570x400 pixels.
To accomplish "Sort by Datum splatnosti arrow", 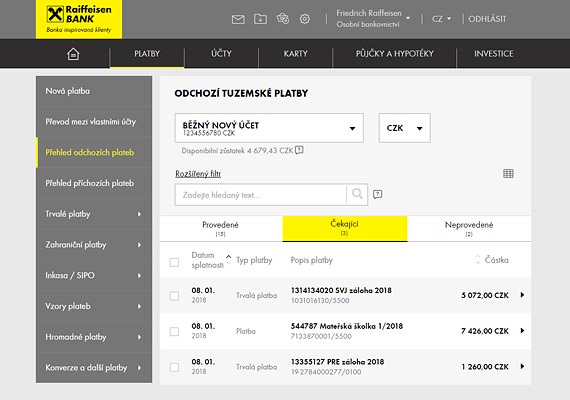I will pyautogui.click(x=229, y=258).
